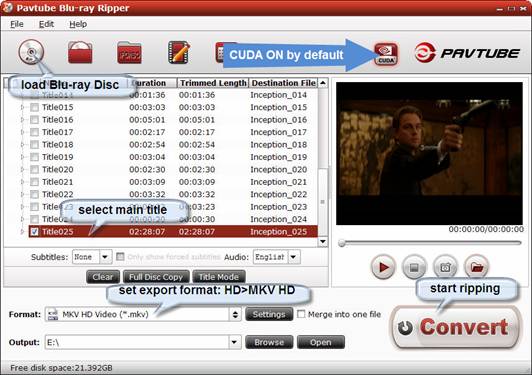Click the 00:05:01 duration of Title016

pyautogui.click(x=147, y=120)
